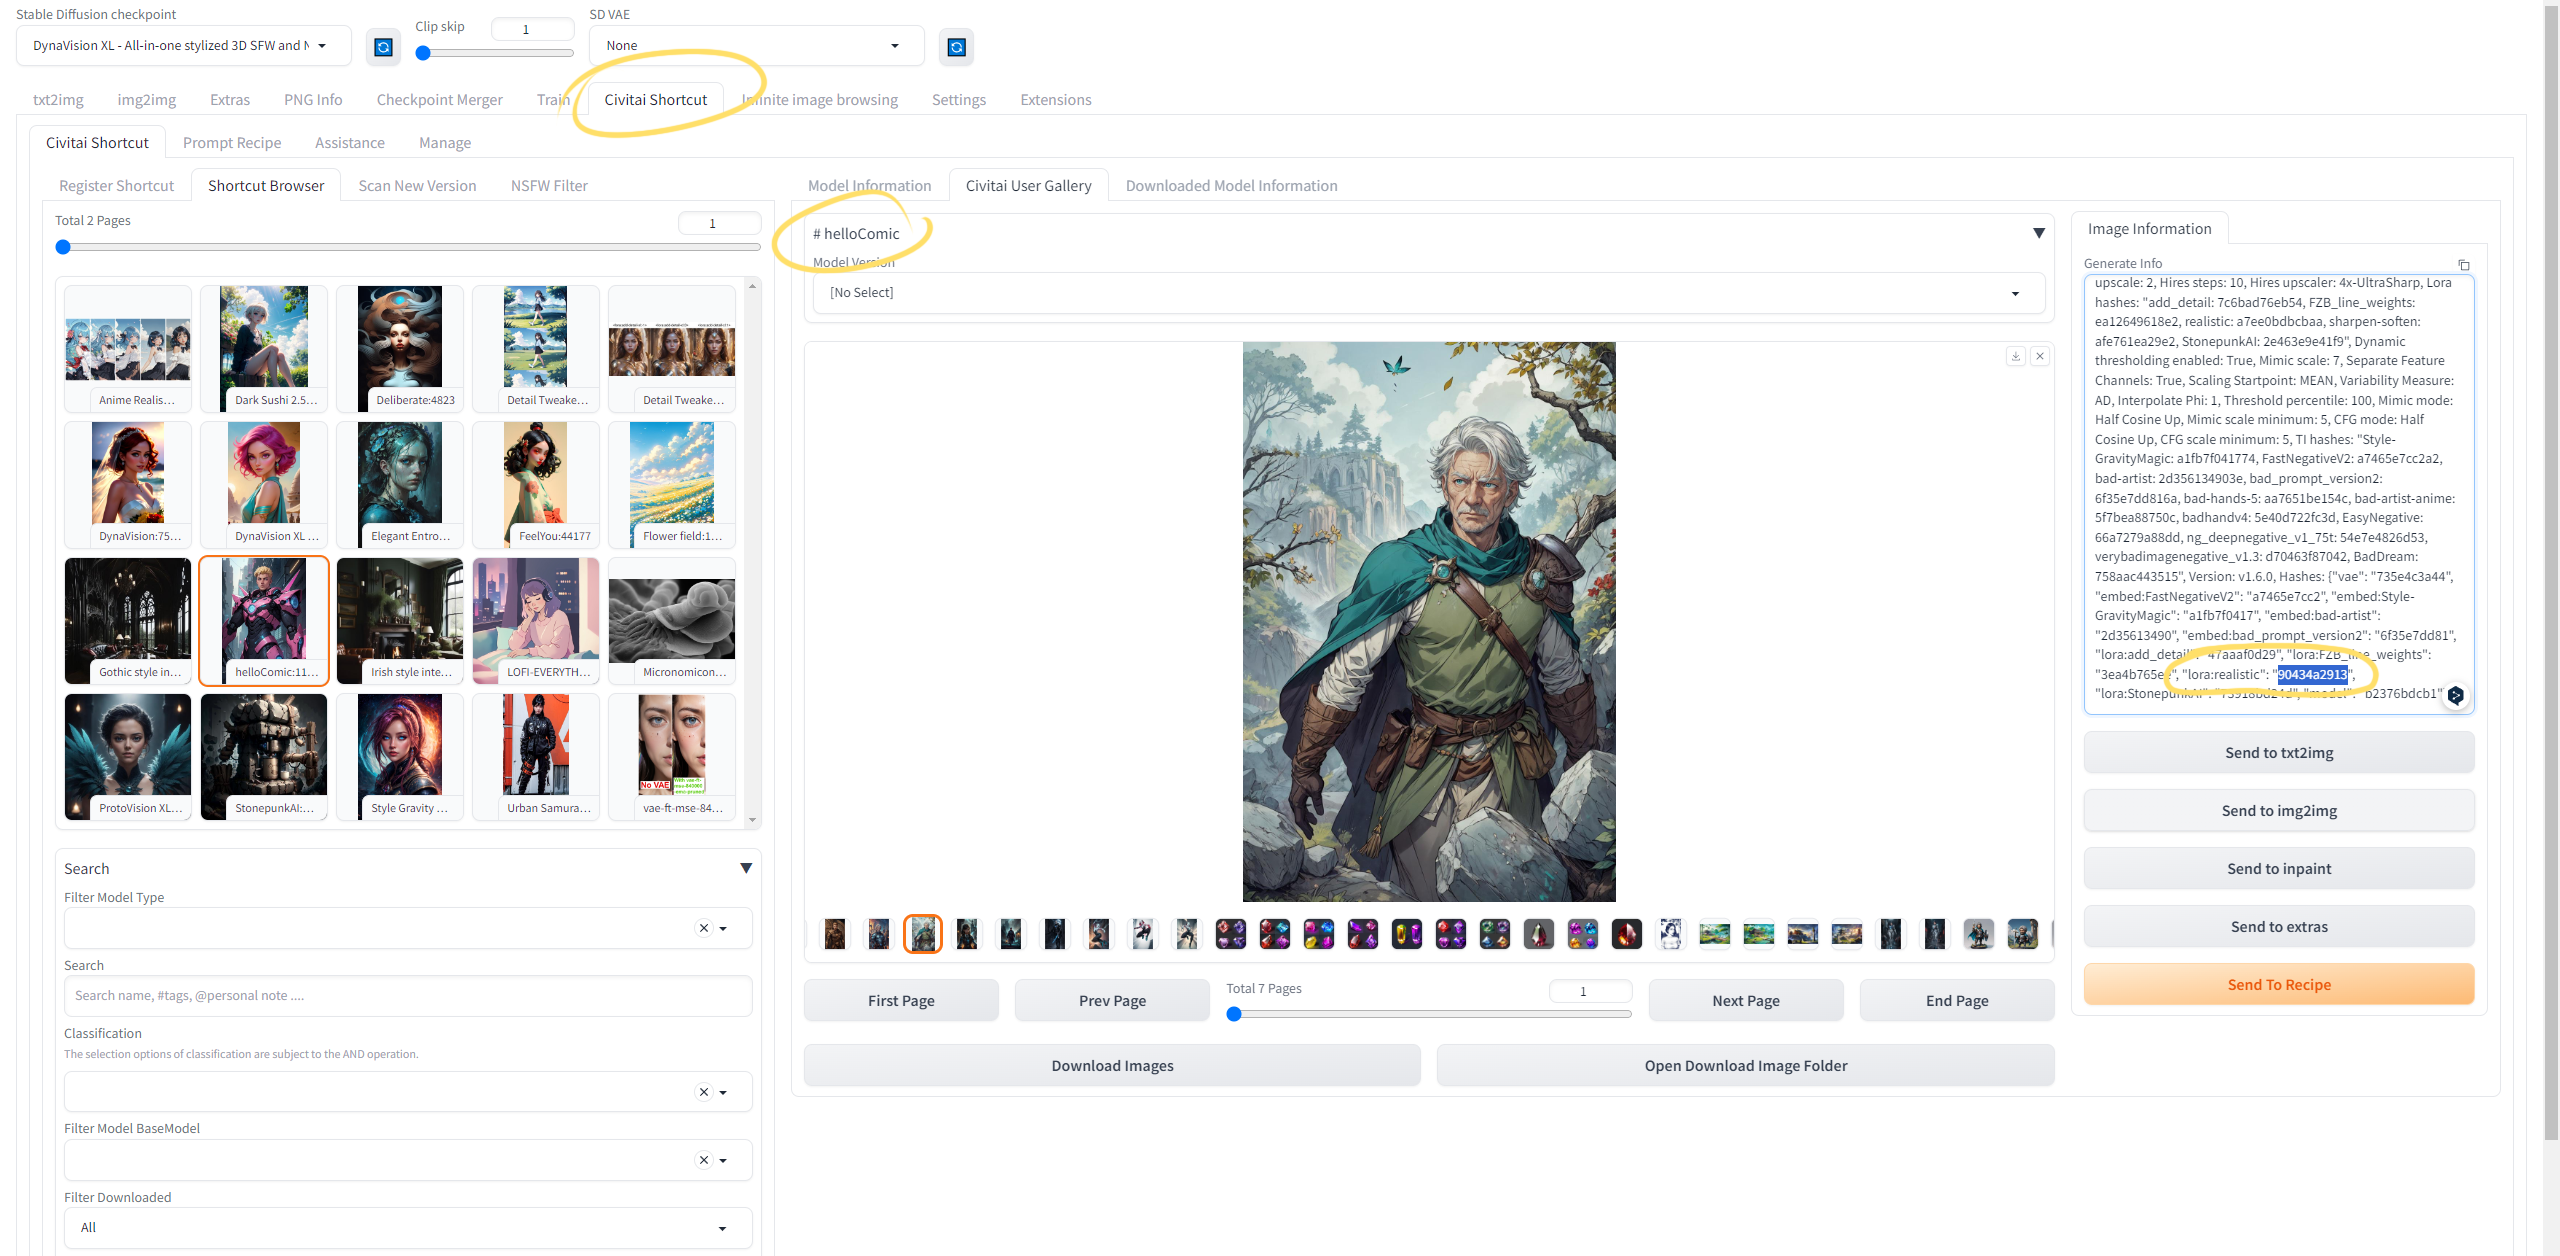
Task: Click Send to txt2img button
Action: click(x=2279, y=753)
